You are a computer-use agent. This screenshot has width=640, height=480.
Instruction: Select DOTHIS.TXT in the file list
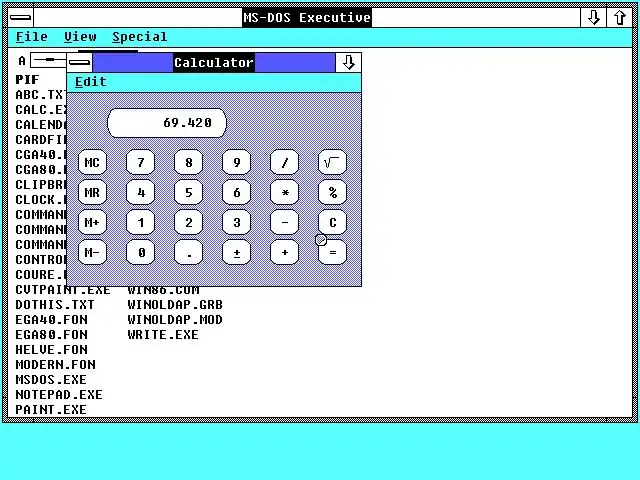[x=55, y=305]
